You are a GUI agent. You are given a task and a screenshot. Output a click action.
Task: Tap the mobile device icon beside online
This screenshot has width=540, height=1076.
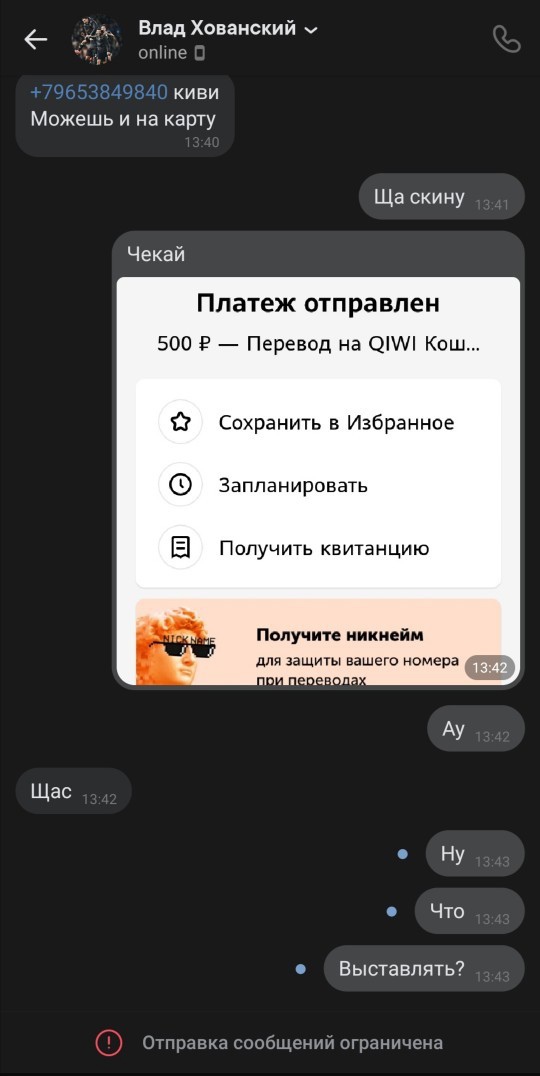coord(200,53)
